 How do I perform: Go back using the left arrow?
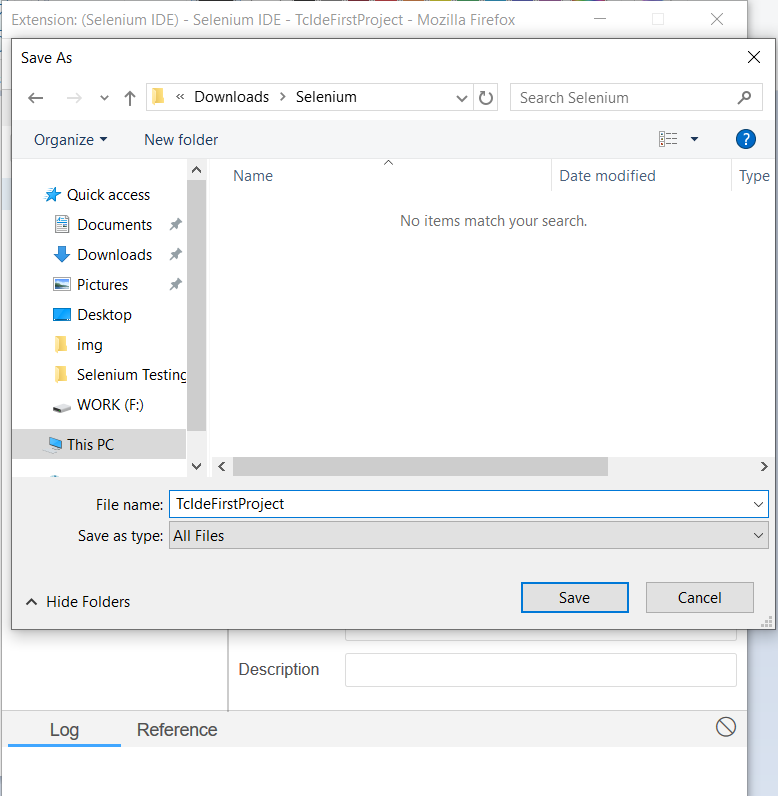coord(36,97)
